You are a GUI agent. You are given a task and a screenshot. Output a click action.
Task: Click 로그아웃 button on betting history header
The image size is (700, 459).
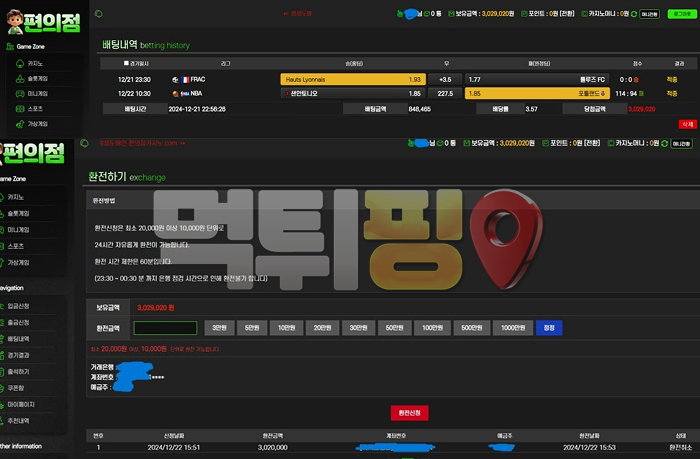coord(682,14)
